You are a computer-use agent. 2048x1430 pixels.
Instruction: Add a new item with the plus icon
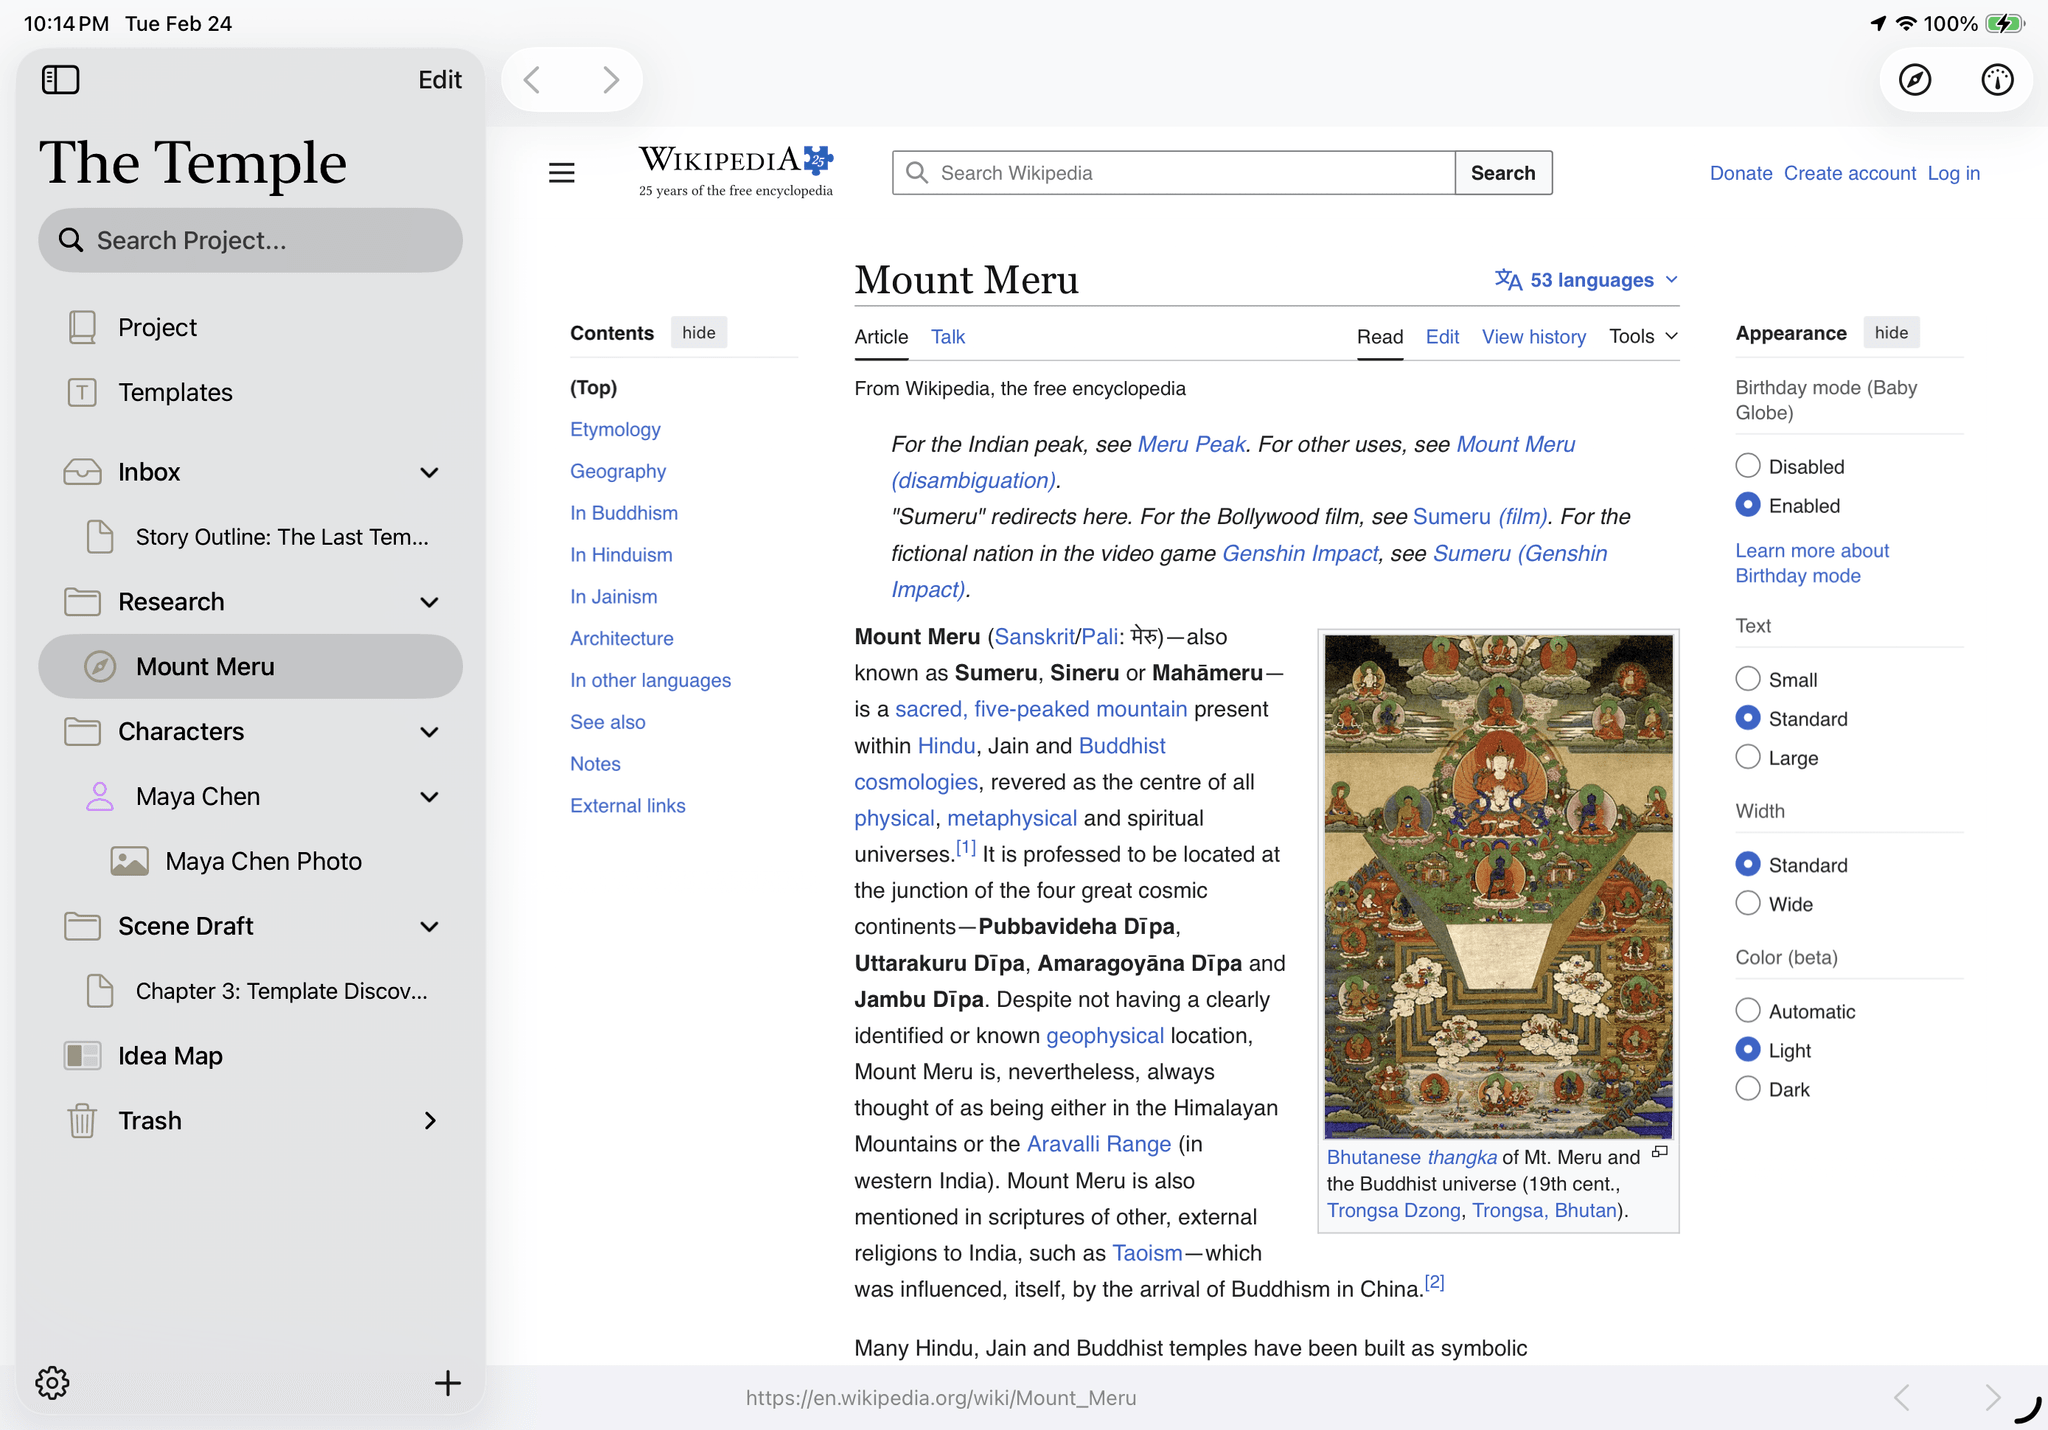pos(447,1383)
